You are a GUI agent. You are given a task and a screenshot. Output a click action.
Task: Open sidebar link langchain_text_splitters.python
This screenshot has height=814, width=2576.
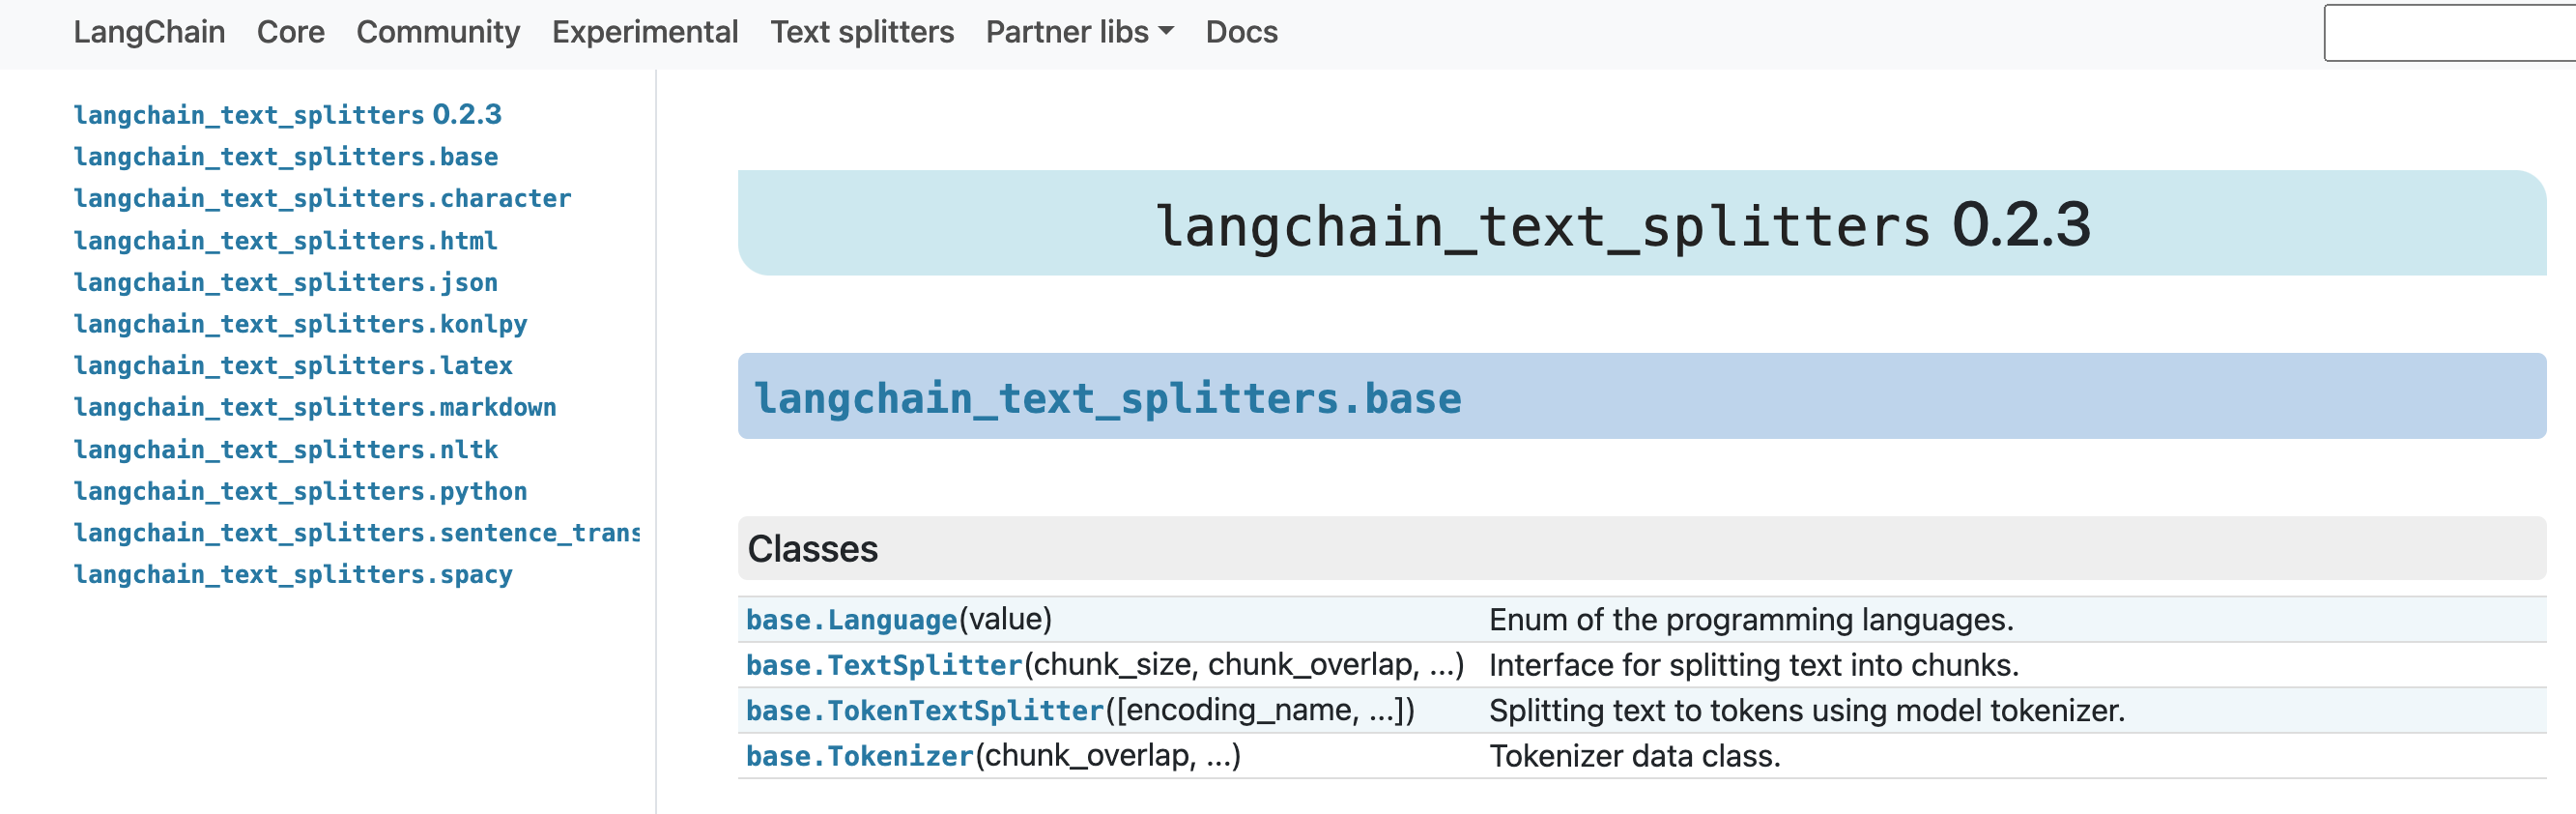coord(300,491)
